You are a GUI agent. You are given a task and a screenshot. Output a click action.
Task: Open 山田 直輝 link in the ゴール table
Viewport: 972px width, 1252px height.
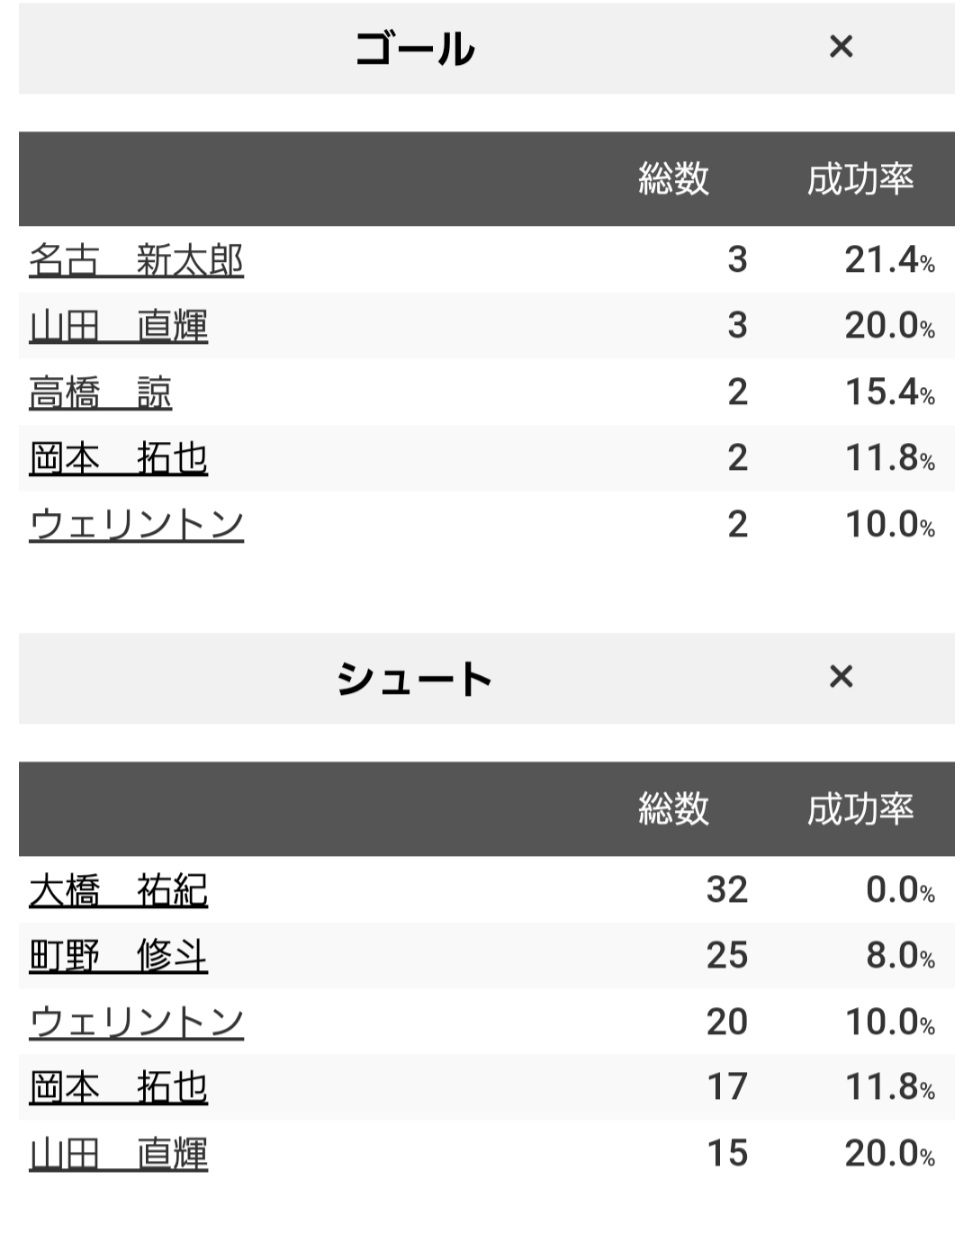(x=118, y=326)
